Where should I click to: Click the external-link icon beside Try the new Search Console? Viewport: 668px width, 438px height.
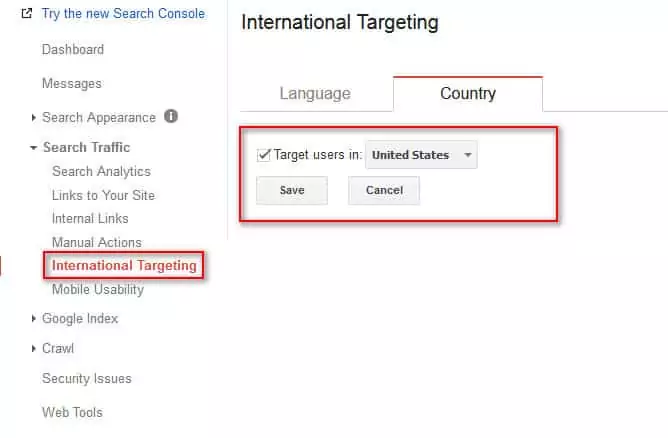[26, 14]
